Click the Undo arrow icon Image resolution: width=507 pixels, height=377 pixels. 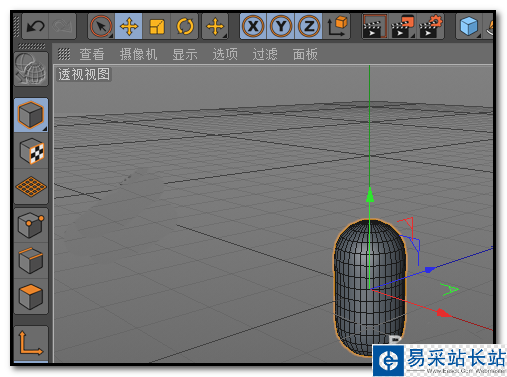coord(35,26)
